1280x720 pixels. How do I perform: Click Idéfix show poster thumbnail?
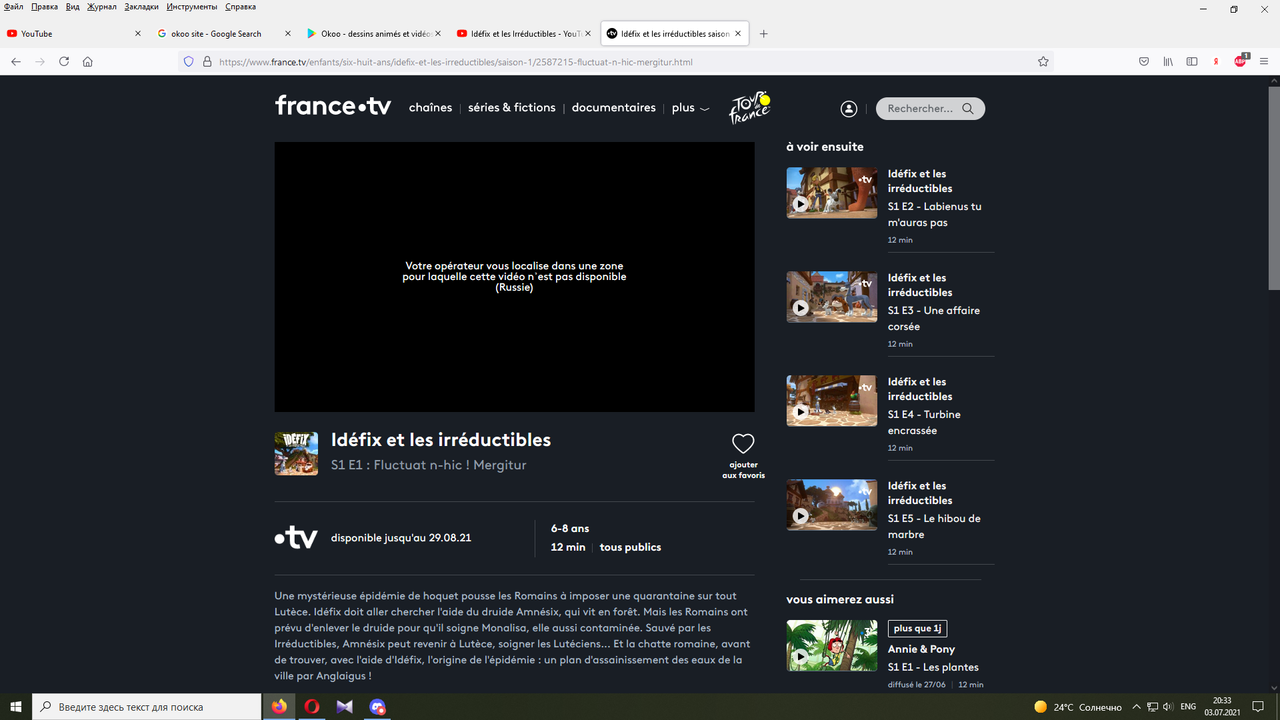coord(296,453)
